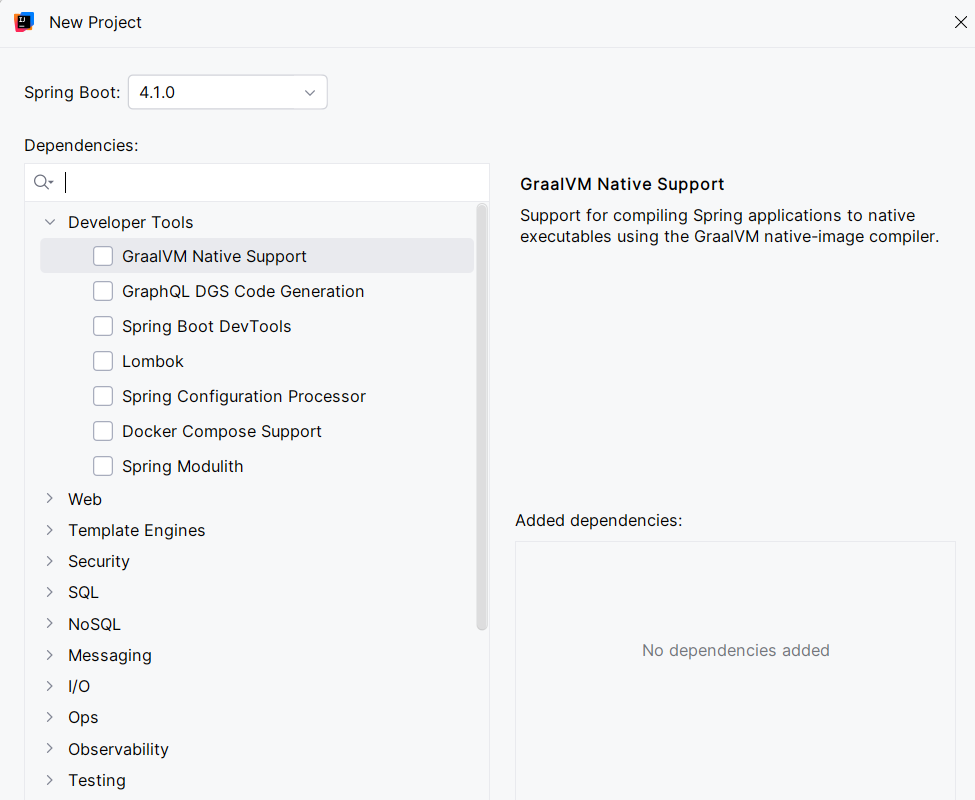The height and width of the screenshot is (800, 975).
Task: Select the Lombok row label
Action: click(x=152, y=361)
